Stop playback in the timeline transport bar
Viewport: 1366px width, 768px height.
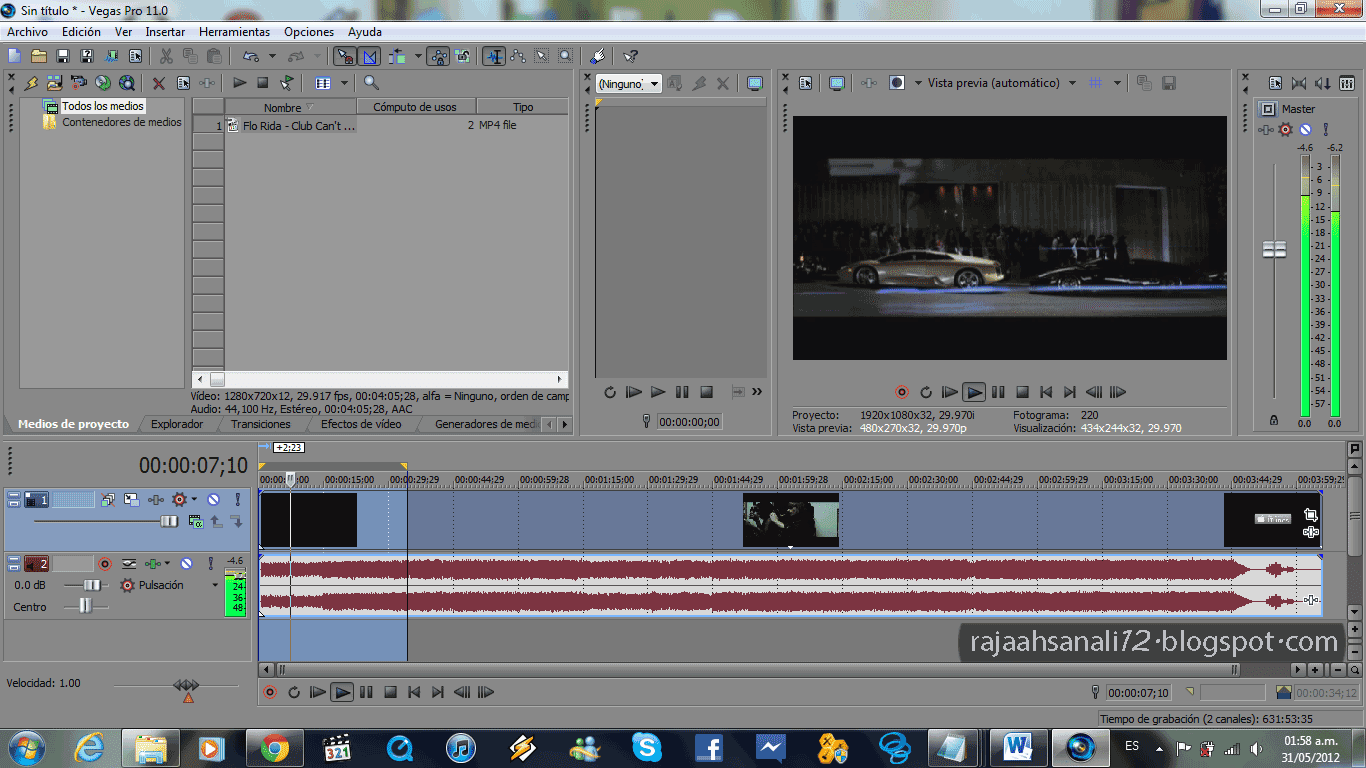390,692
